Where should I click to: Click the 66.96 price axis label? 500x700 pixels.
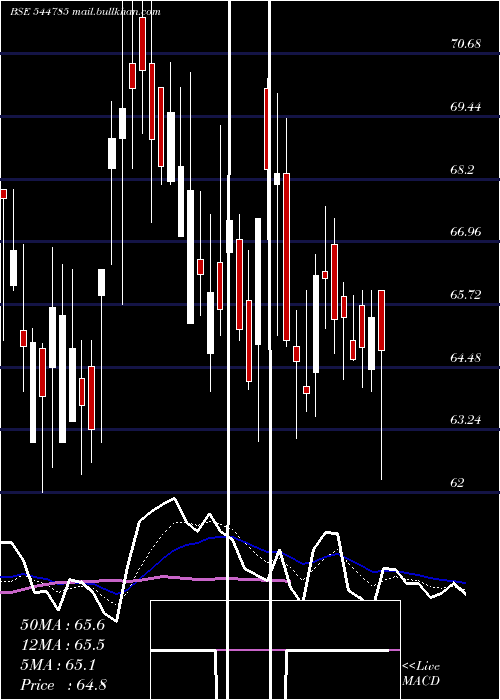pos(466,232)
